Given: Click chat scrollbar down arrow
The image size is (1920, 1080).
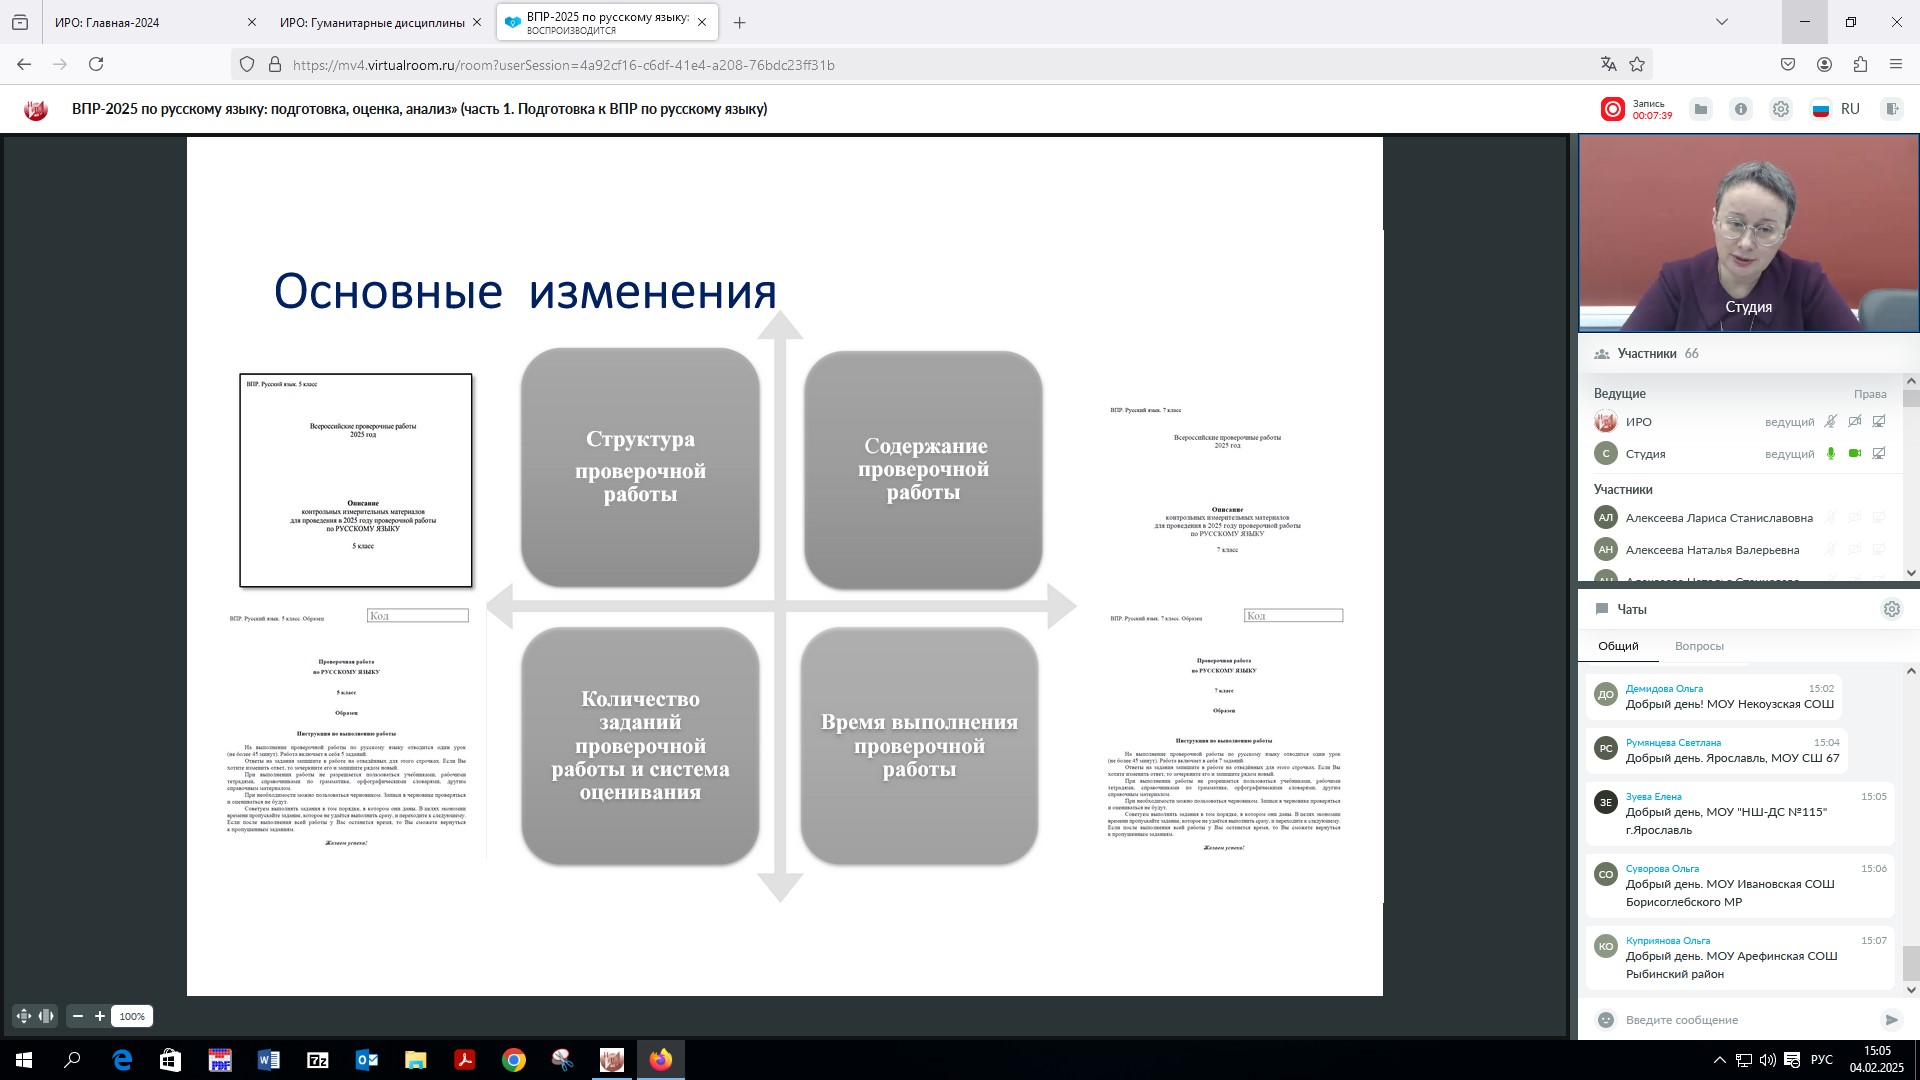Looking at the screenshot, I should (x=1911, y=991).
